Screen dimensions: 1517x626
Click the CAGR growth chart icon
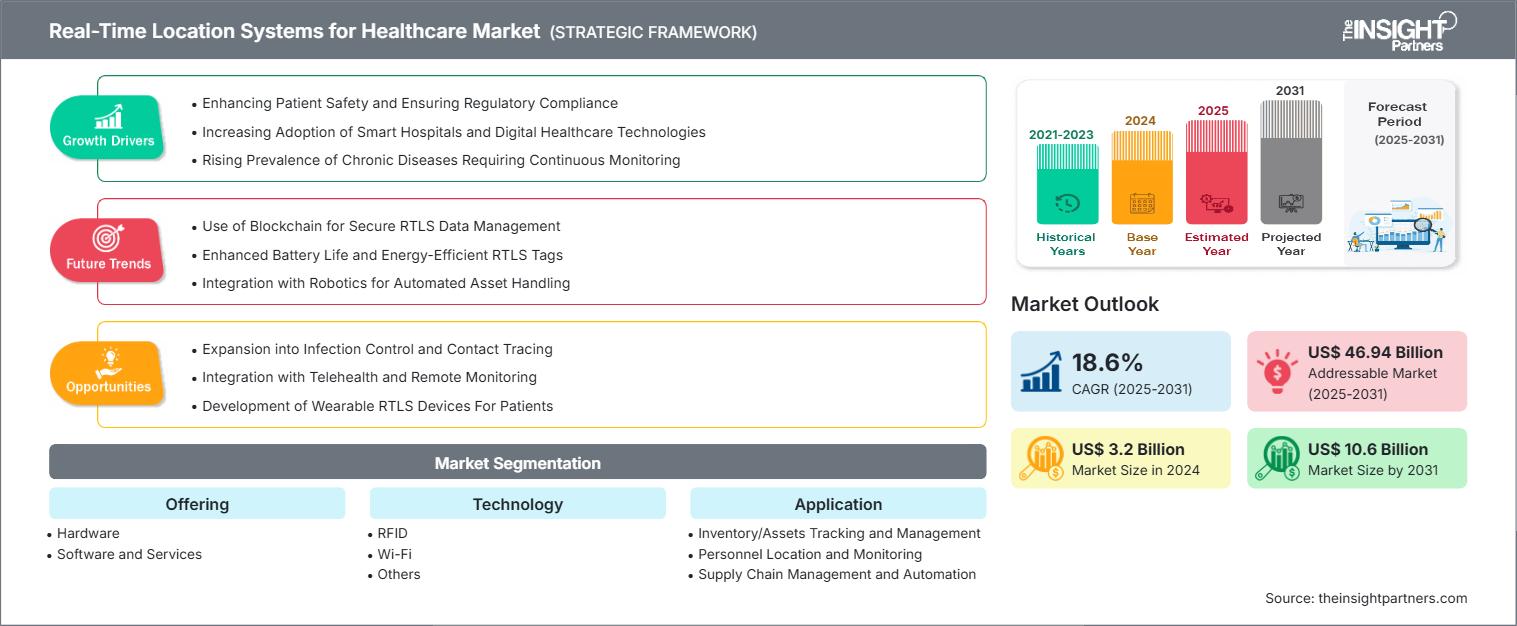1041,371
